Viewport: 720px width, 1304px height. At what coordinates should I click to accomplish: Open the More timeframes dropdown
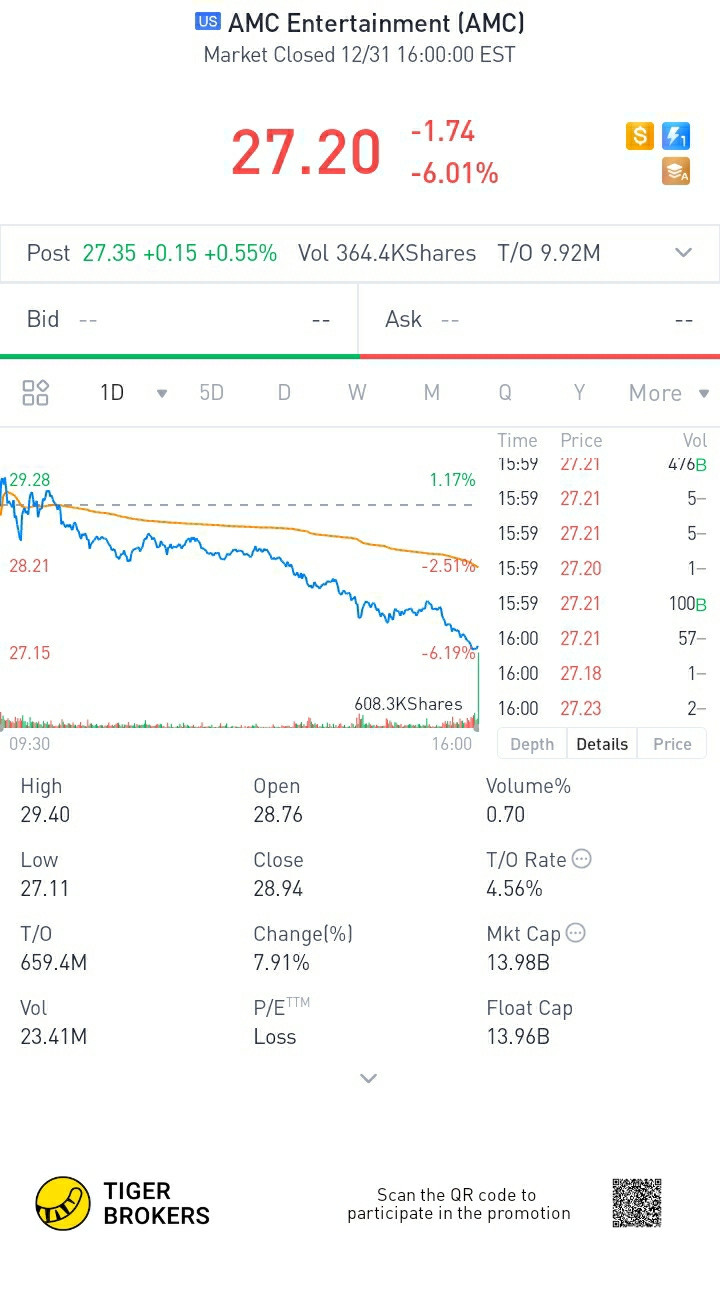point(668,393)
